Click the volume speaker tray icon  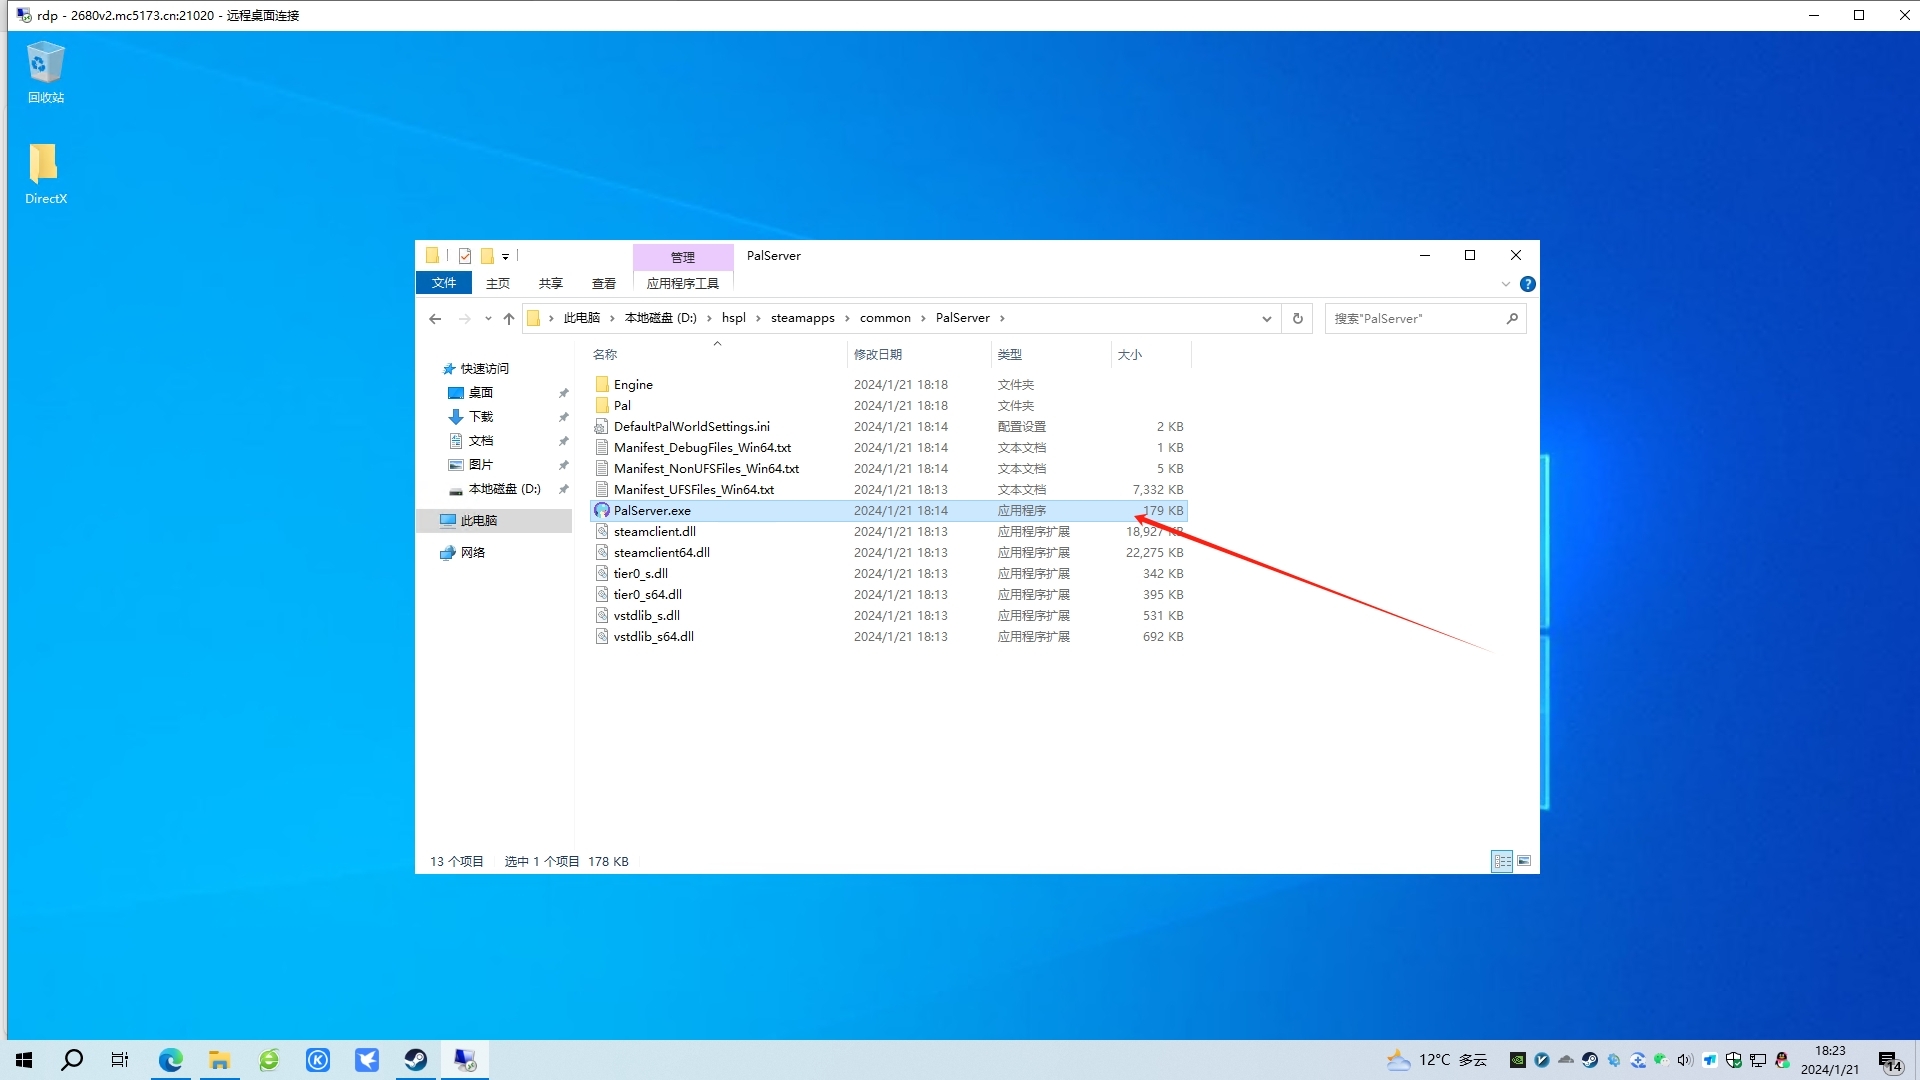pos(1685,1061)
